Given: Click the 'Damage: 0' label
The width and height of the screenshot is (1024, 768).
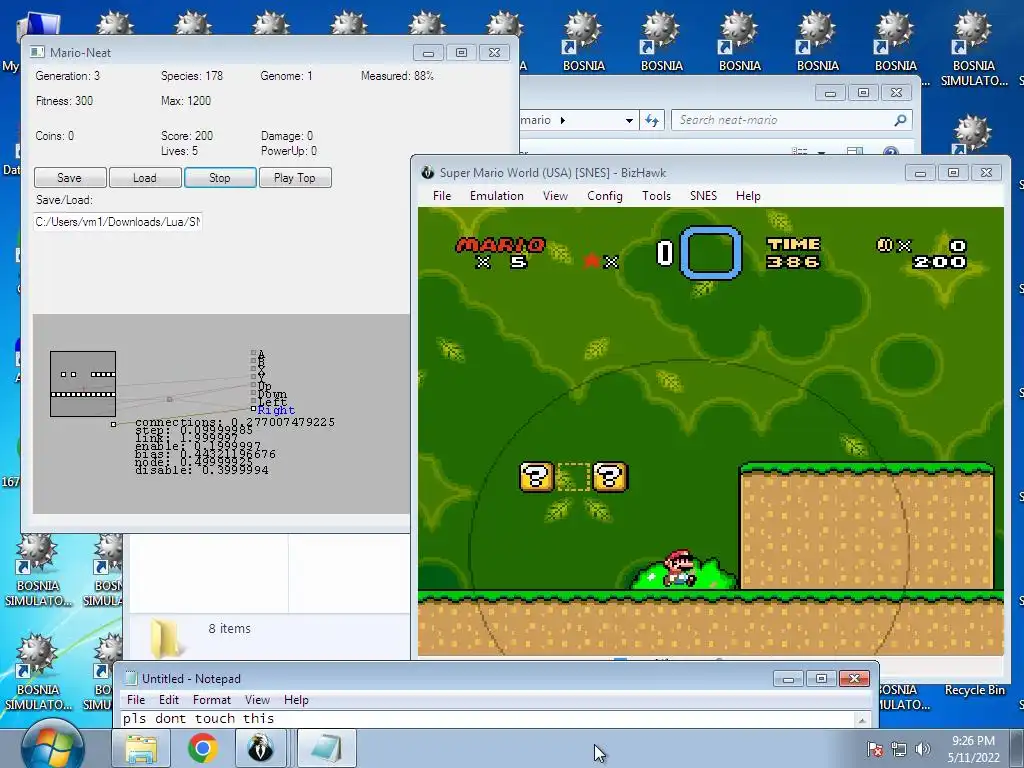Looking at the screenshot, I should 287,136.
